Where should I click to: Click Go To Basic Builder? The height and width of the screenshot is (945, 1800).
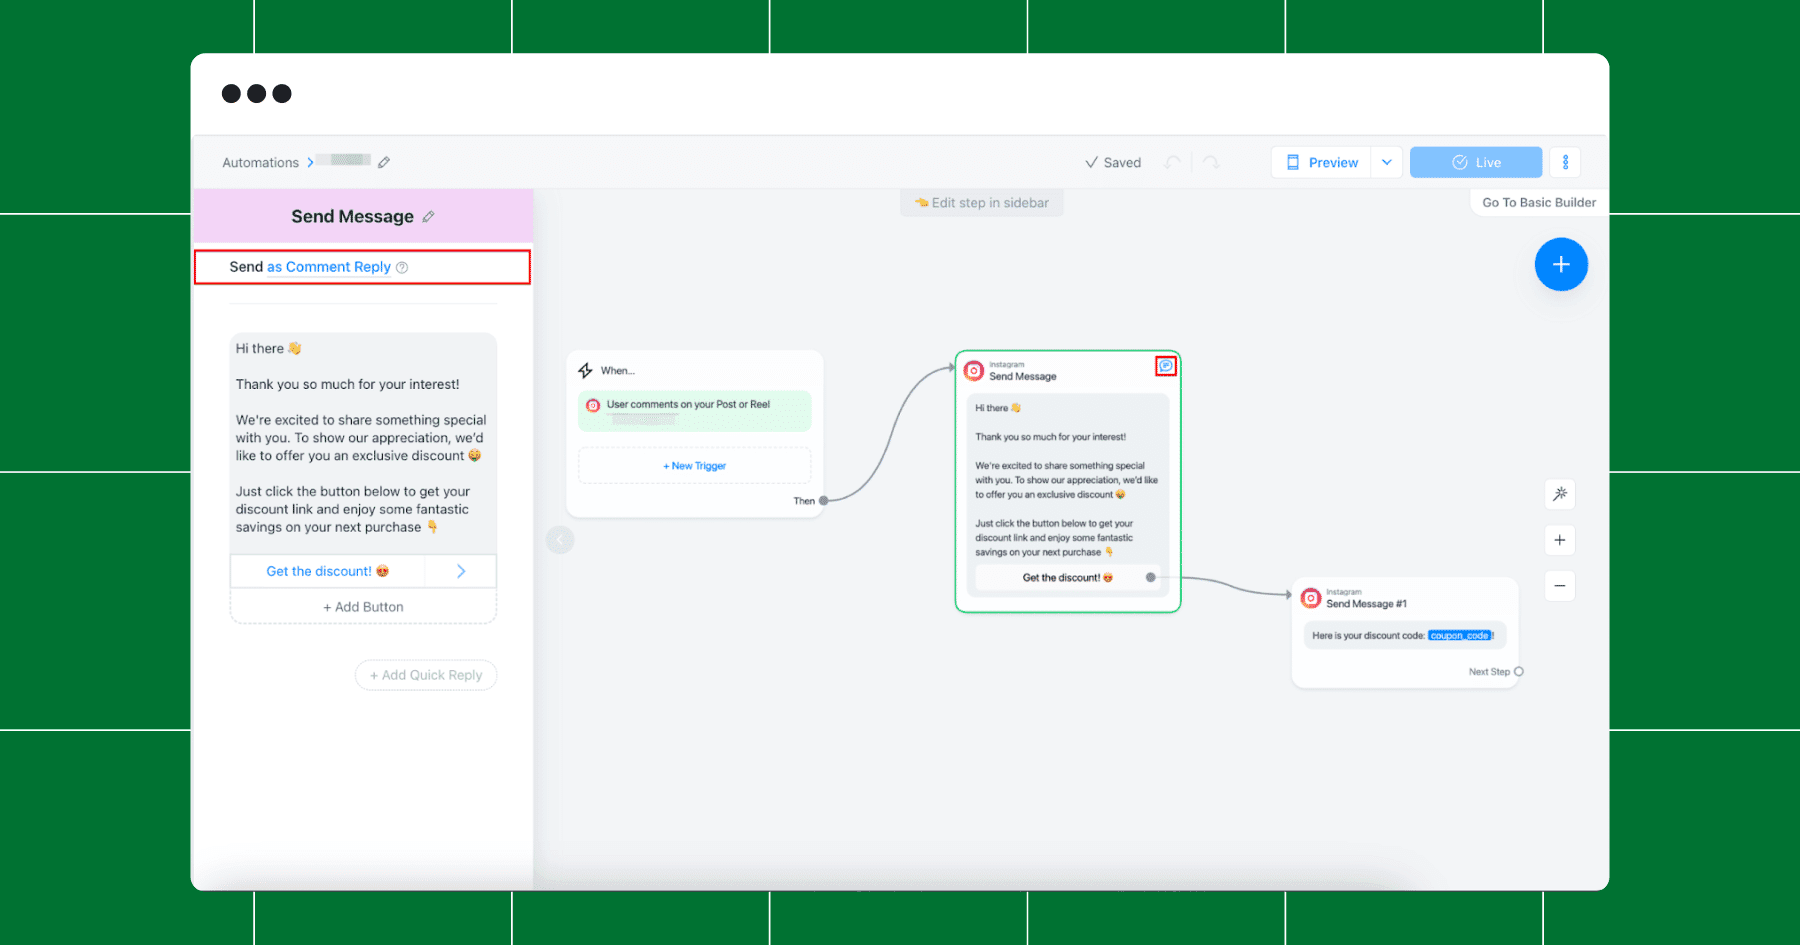pyautogui.click(x=1539, y=202)
